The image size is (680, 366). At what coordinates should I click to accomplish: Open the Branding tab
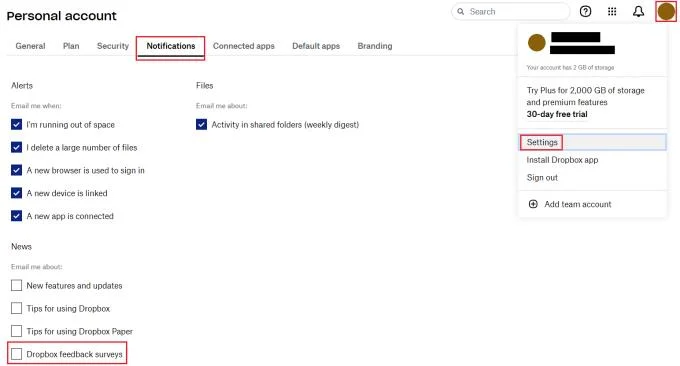(375, 46)
